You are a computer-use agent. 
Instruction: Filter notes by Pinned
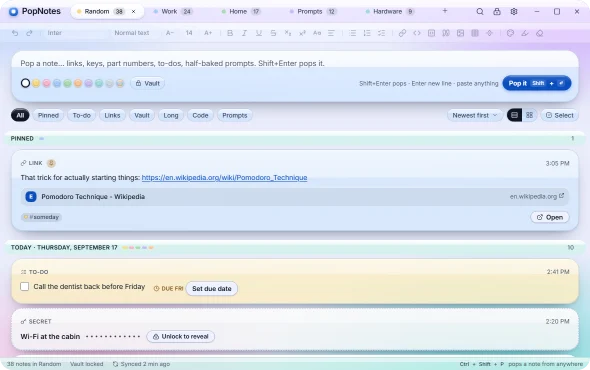[48, 115]
